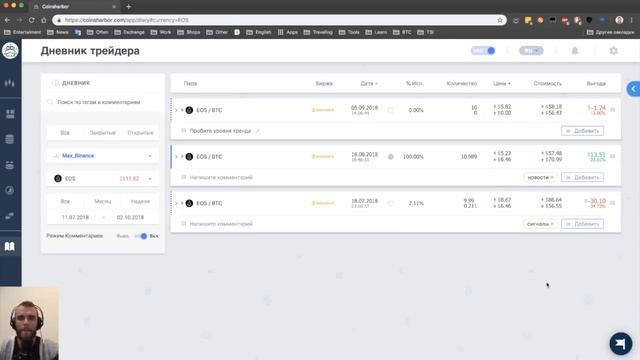Bookmark page with the star icon
The image size is (640, 360).
point(500,20)
